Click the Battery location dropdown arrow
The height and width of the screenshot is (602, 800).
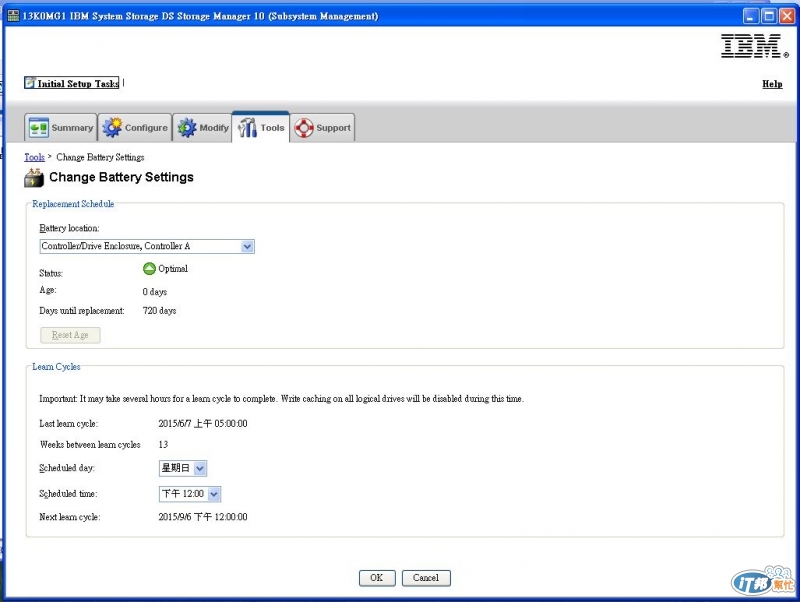point(247,246)
